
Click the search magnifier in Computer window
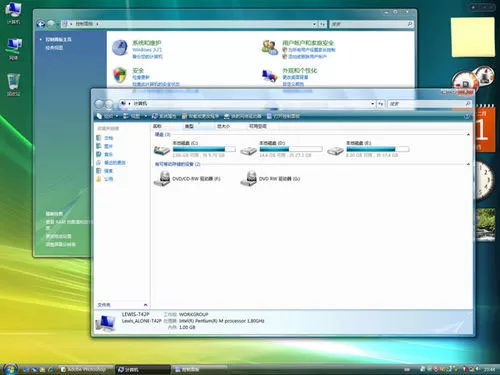[468, 104]
